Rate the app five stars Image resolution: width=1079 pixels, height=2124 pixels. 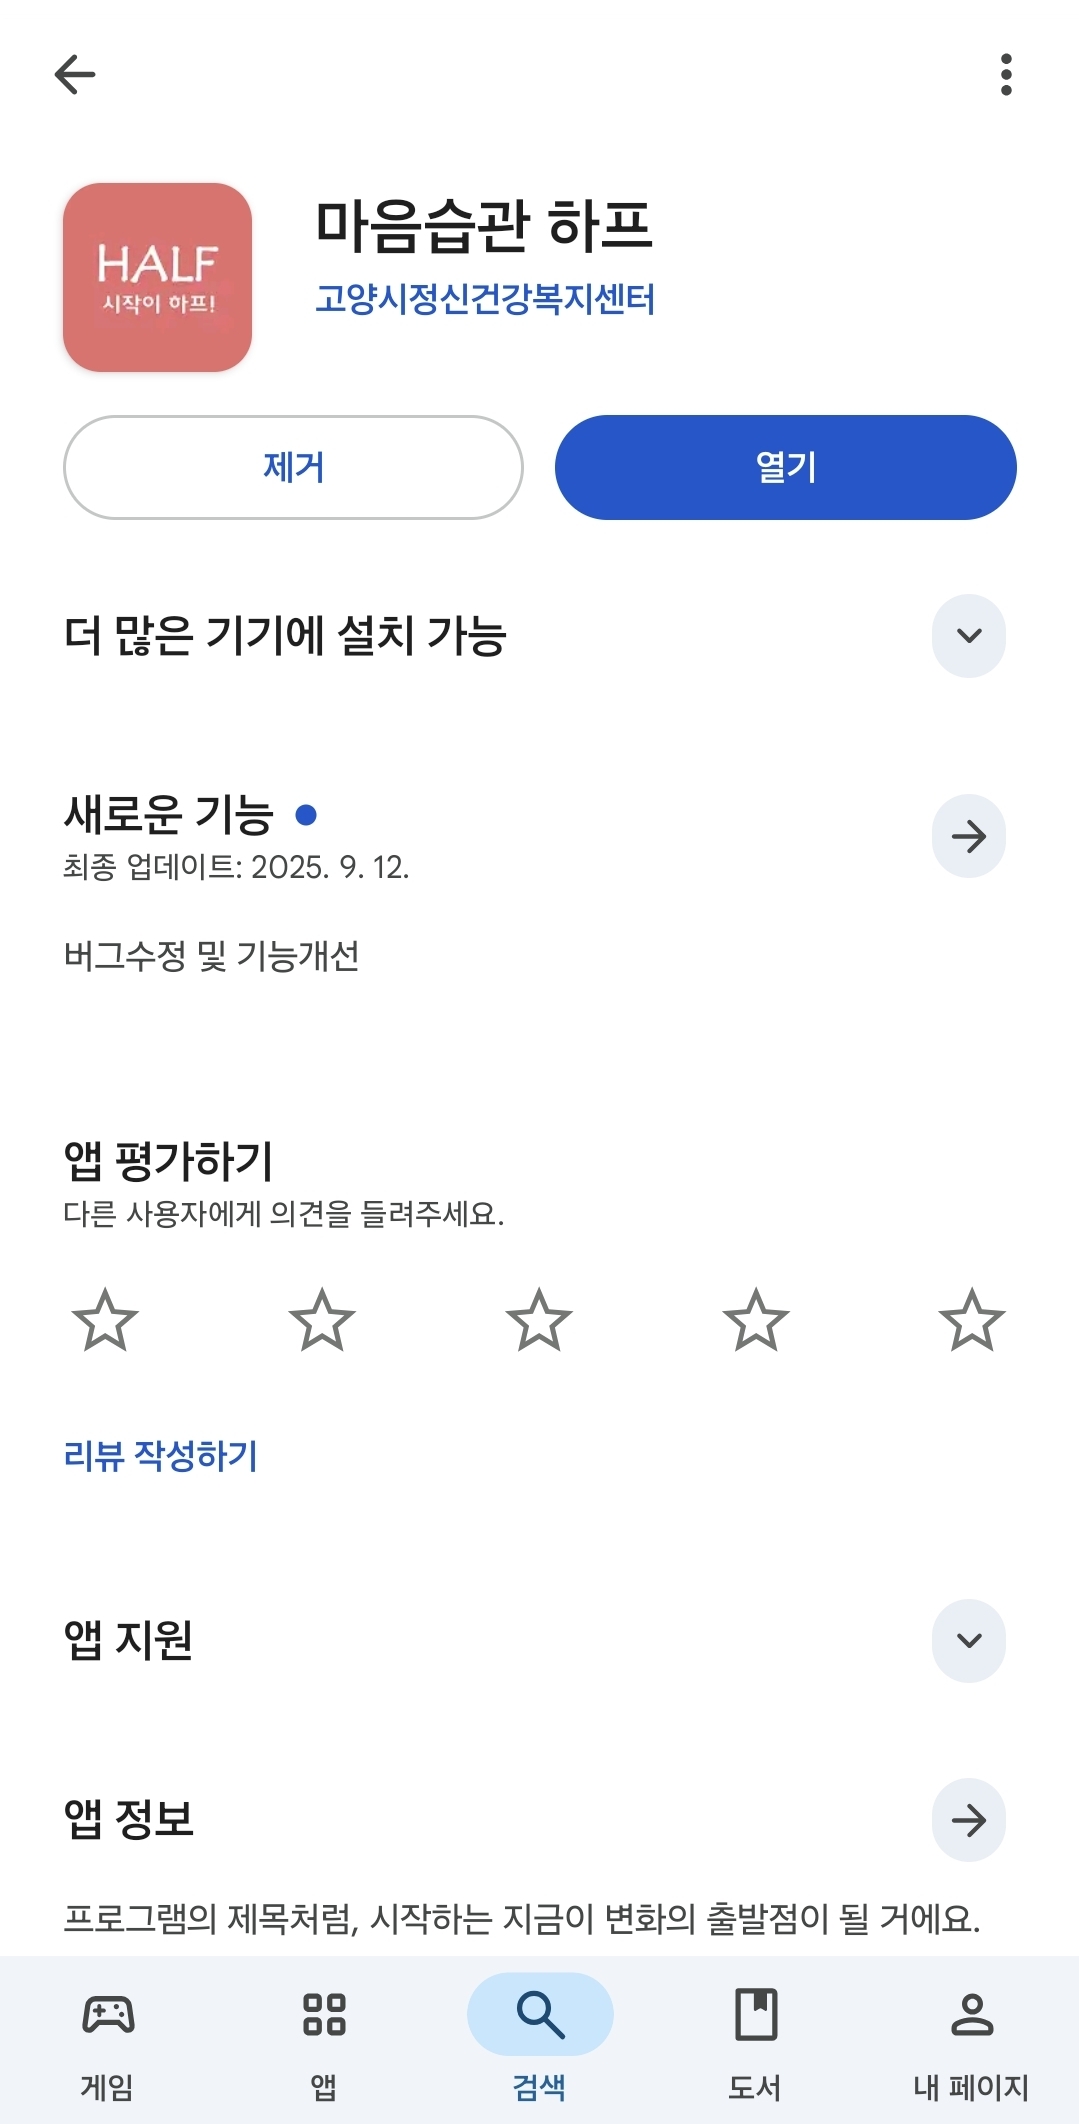point(972,1320)
